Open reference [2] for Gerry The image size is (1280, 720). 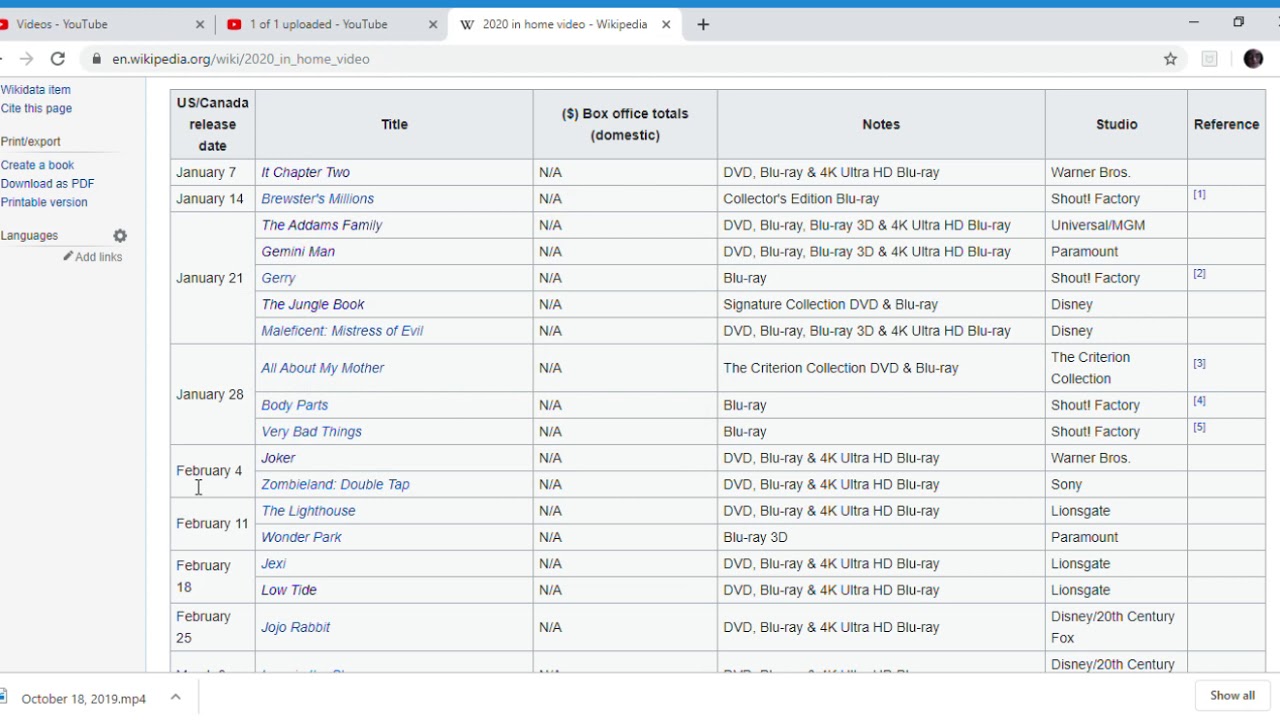pyautogui.click(x=1199, y=273)
